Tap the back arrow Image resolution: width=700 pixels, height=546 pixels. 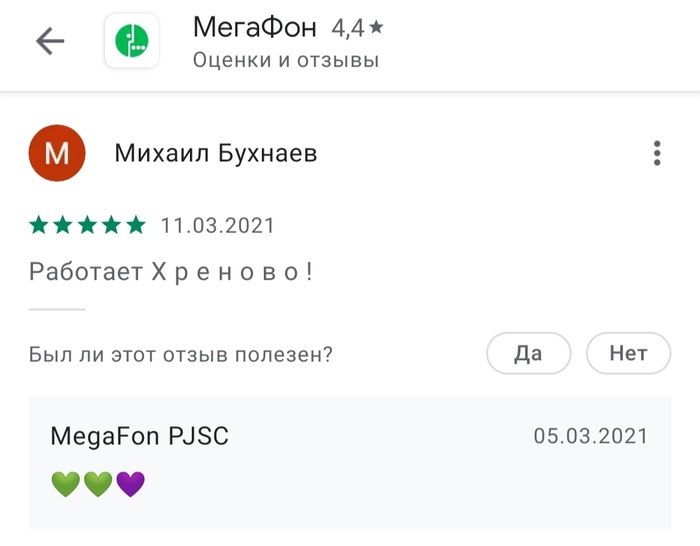pos(49,41)
